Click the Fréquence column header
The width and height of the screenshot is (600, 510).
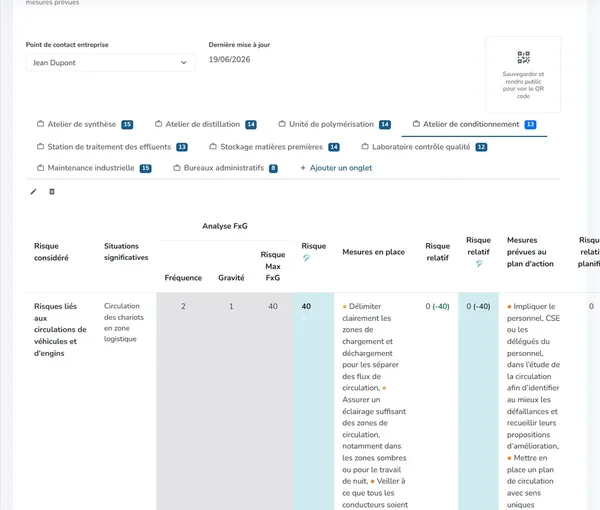click(x=183, y=278)
